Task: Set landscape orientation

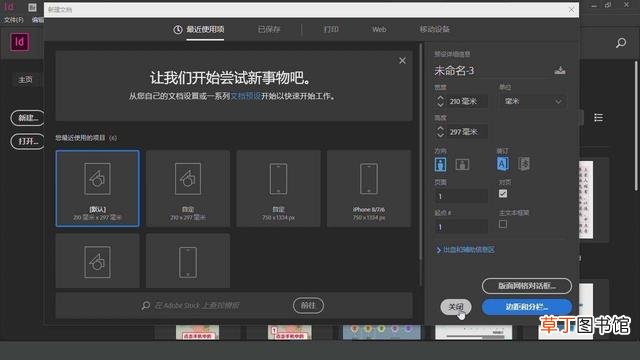Action: (462, 164)
